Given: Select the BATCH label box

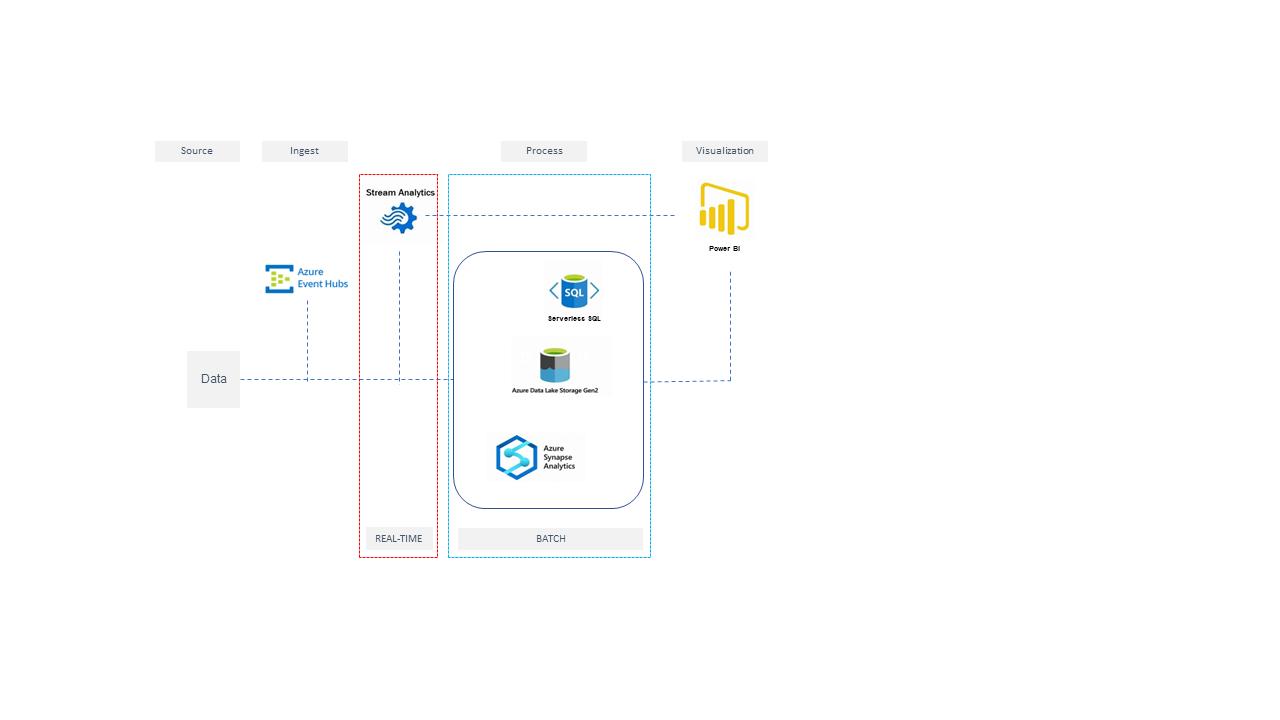Looking at the screenshot, I should (551, 539).
